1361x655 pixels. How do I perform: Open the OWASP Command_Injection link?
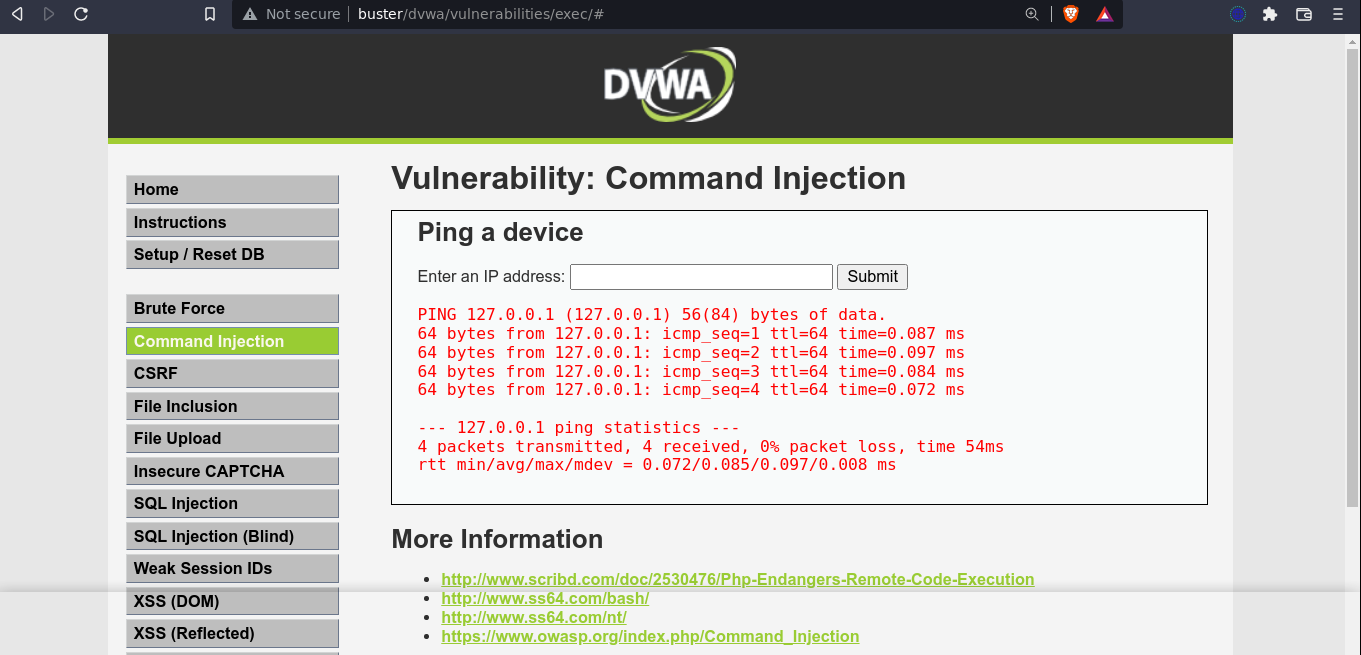coord(650,636)
